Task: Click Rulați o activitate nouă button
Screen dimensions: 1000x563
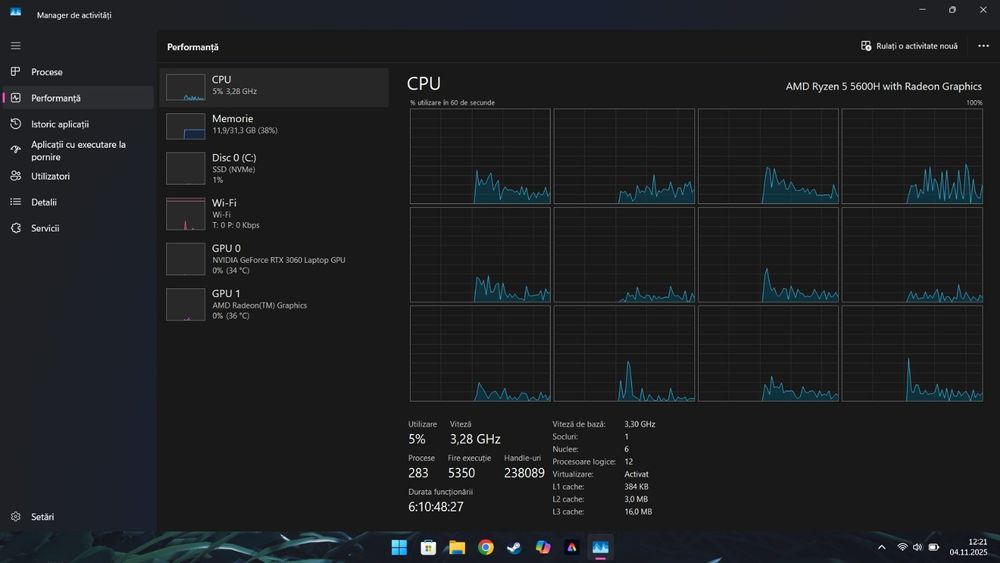Action: tap(909, 46)
